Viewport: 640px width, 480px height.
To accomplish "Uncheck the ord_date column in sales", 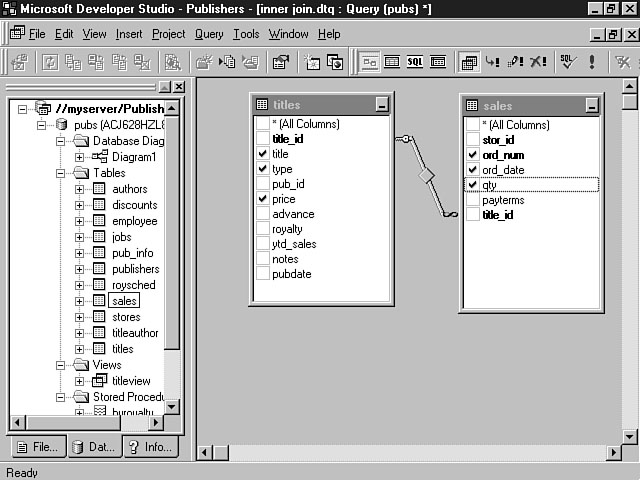I will (x=472, y=170).
